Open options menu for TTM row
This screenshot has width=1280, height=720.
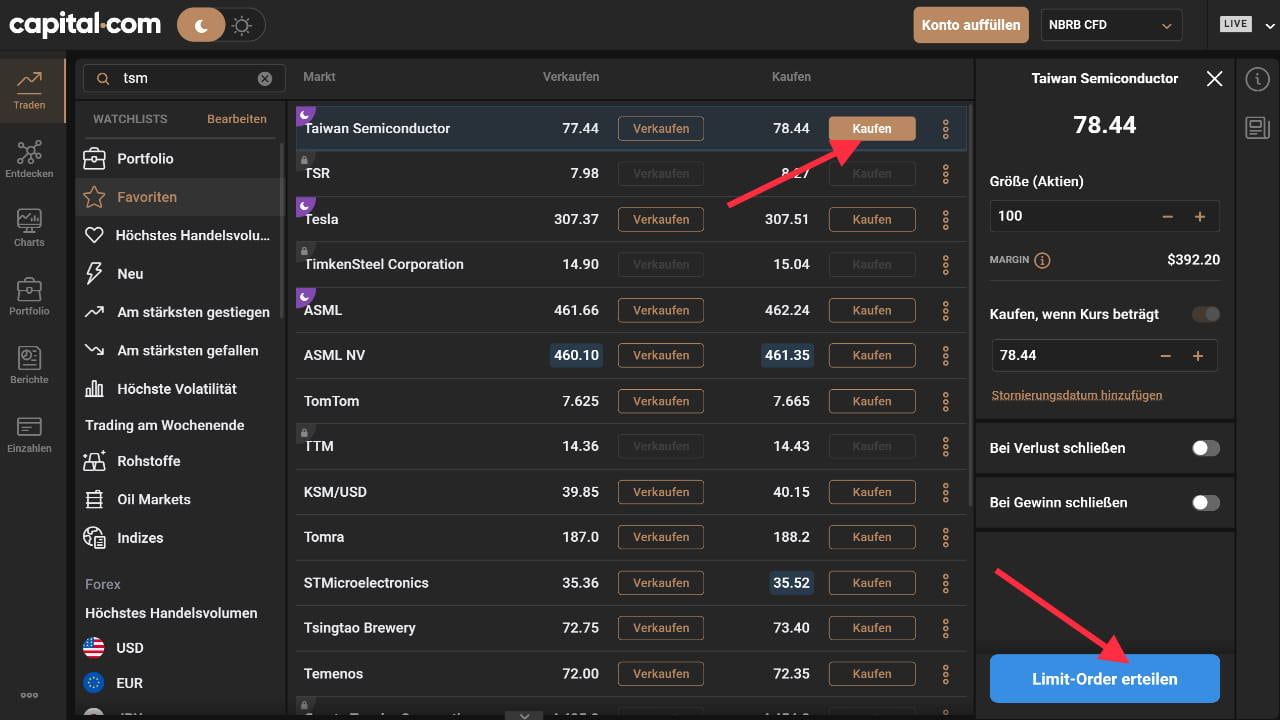(x=946, y=446)
